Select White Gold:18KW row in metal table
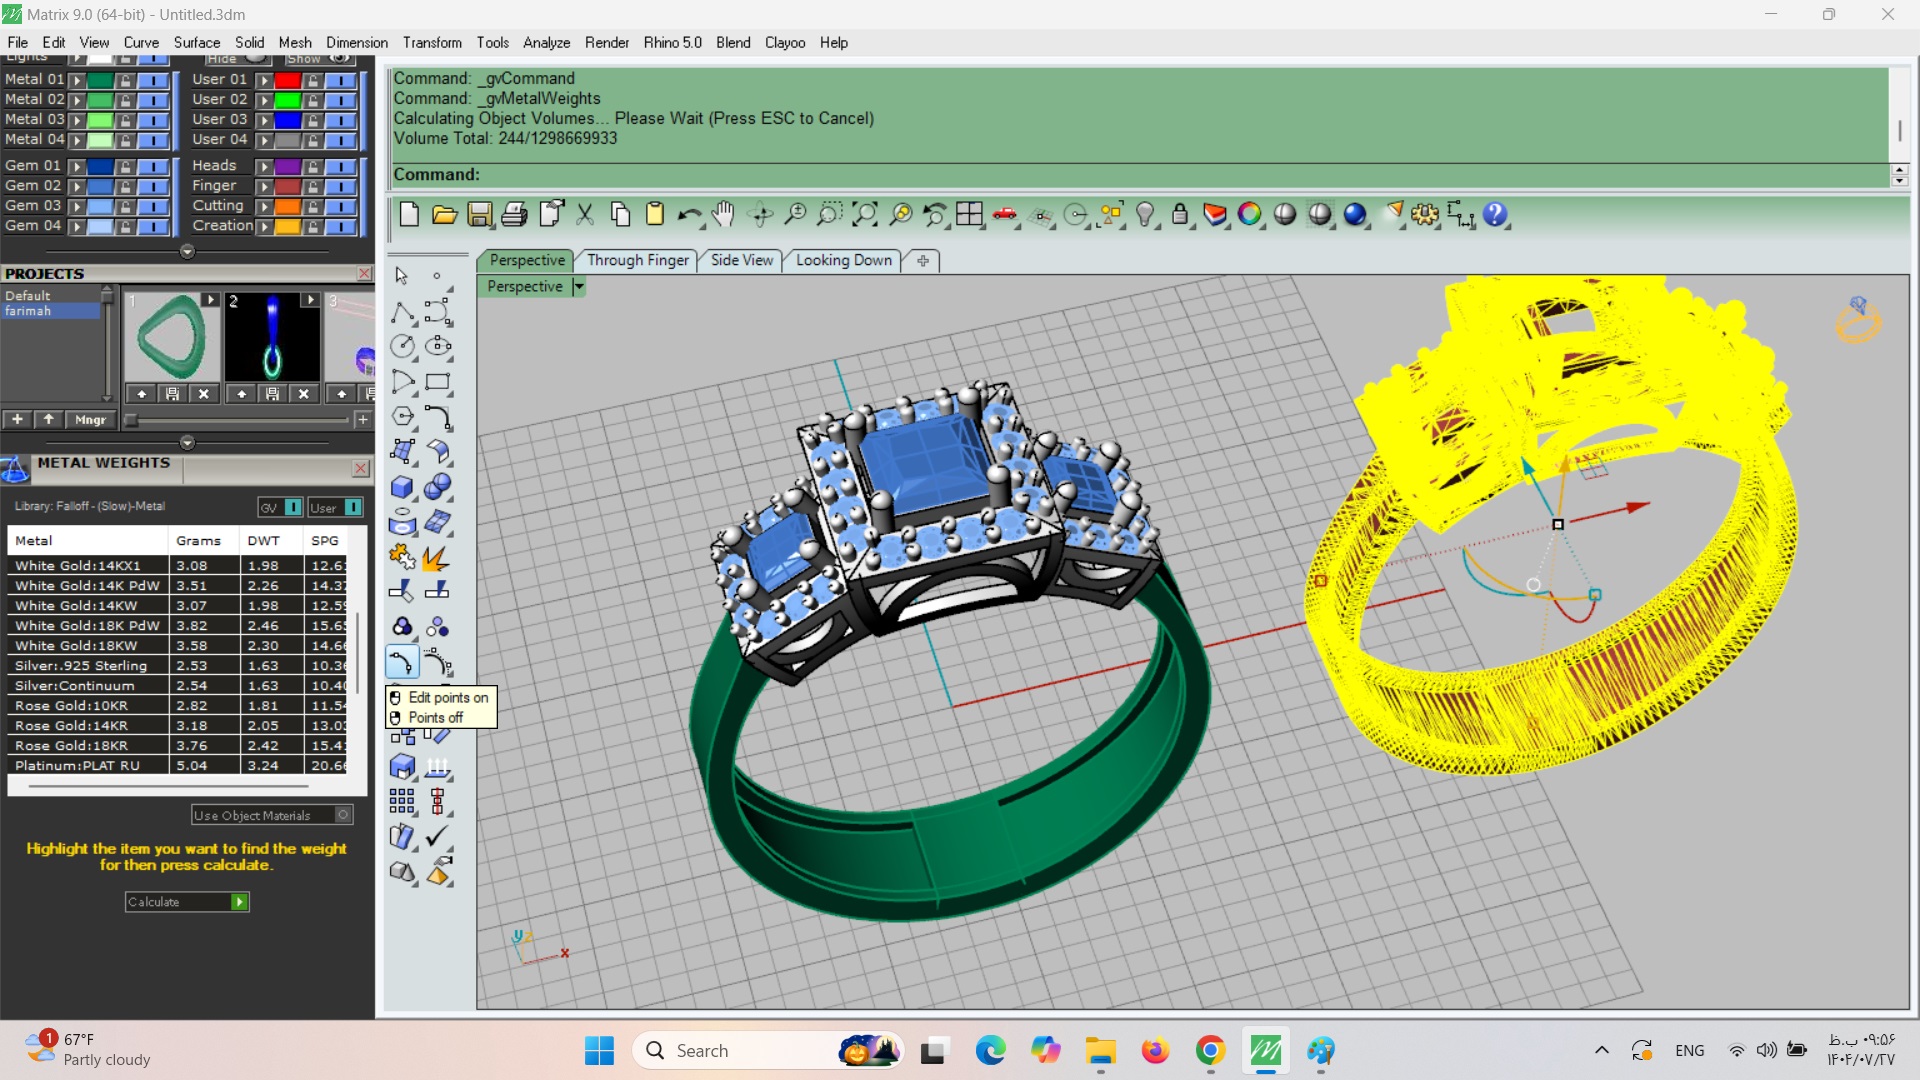1920x1080 pixels. pyautogui.click(x=76, y=645)
